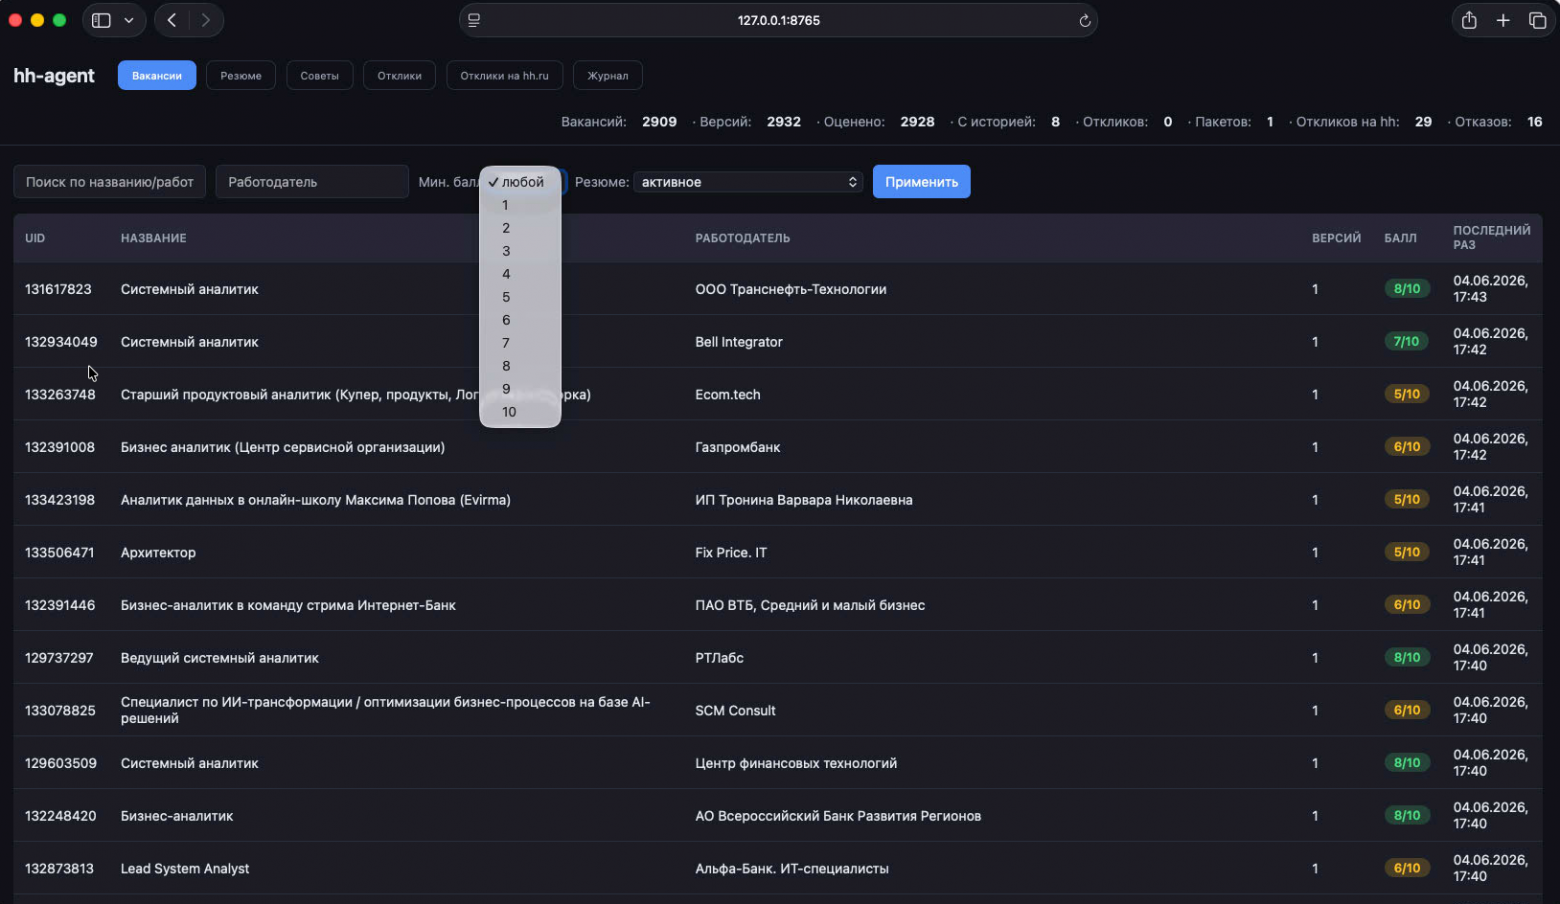This screenshot has height=904, width=1560.
Task: Go forward to next page
Action: pyautogui.click(x=205, y=20)
